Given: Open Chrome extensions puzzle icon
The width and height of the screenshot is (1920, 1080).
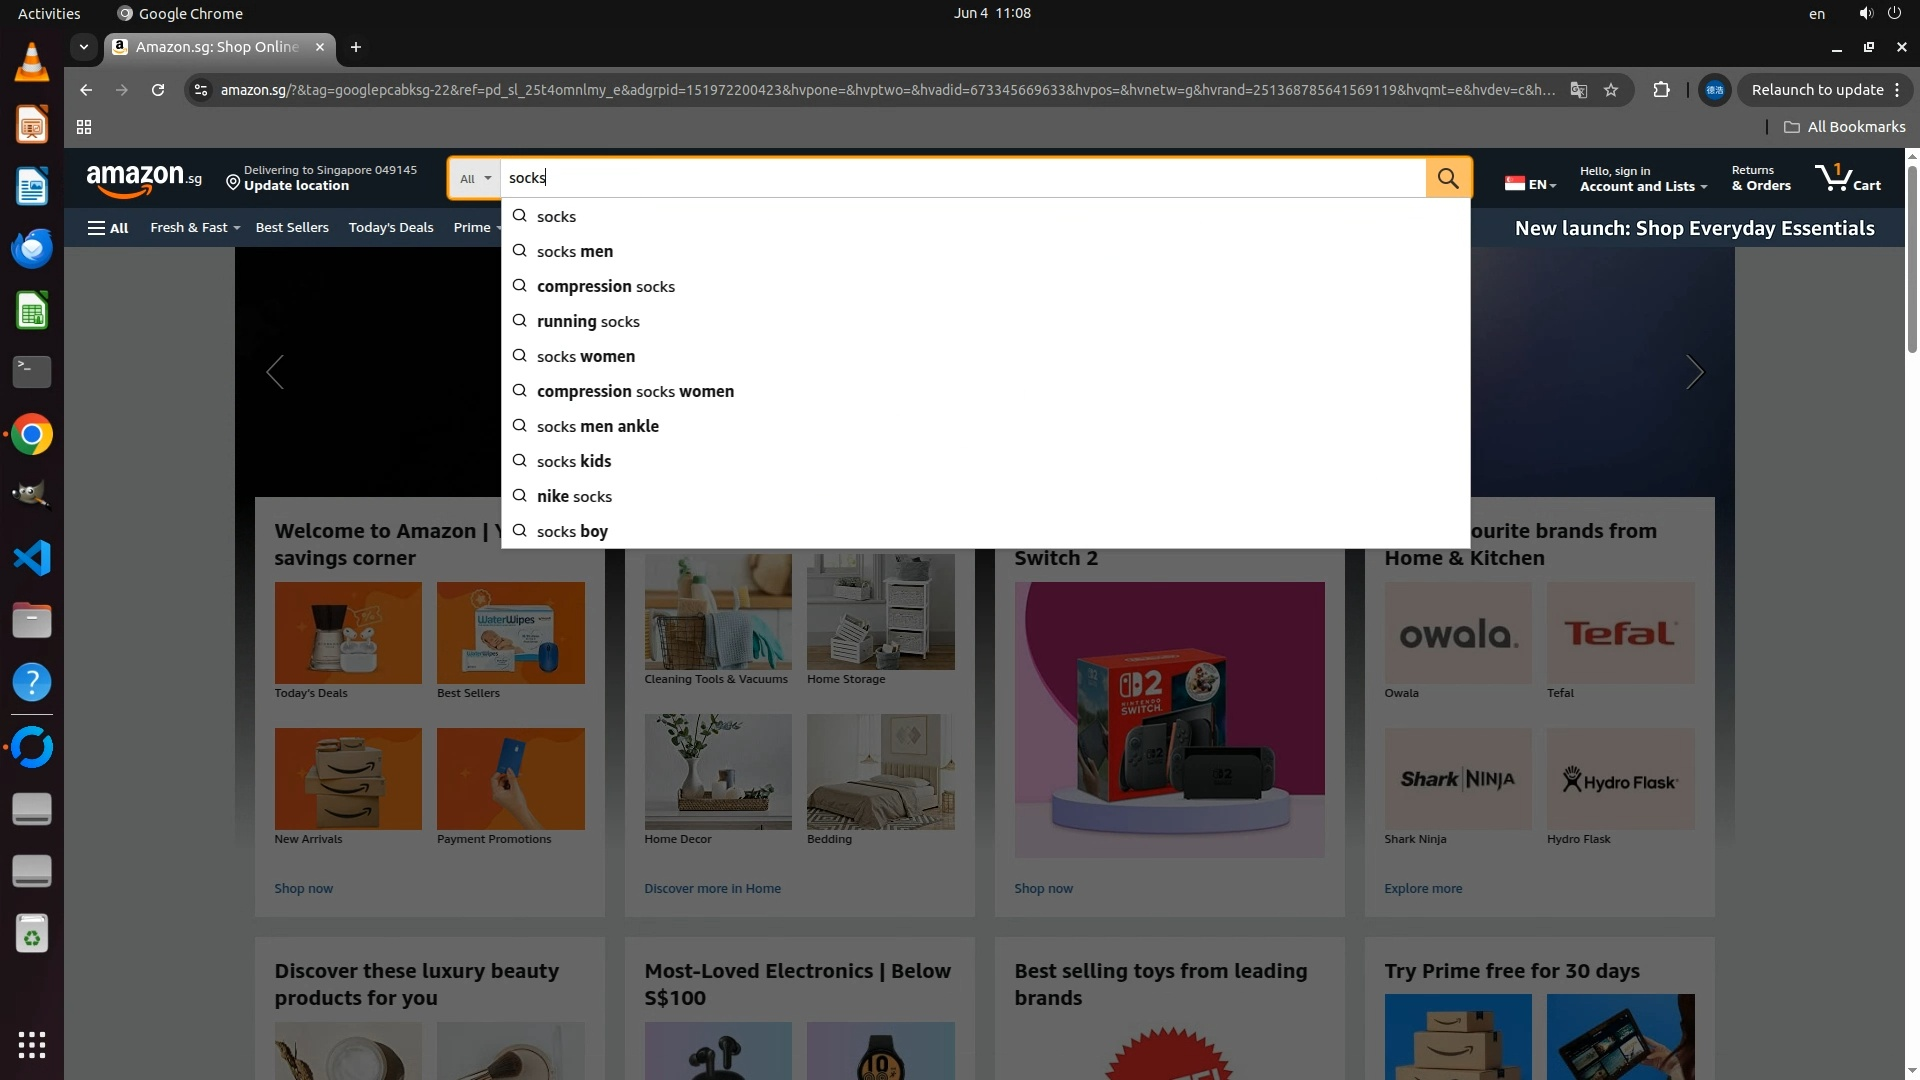Looking at the screenshot, I should click(x=1661, y=90).
